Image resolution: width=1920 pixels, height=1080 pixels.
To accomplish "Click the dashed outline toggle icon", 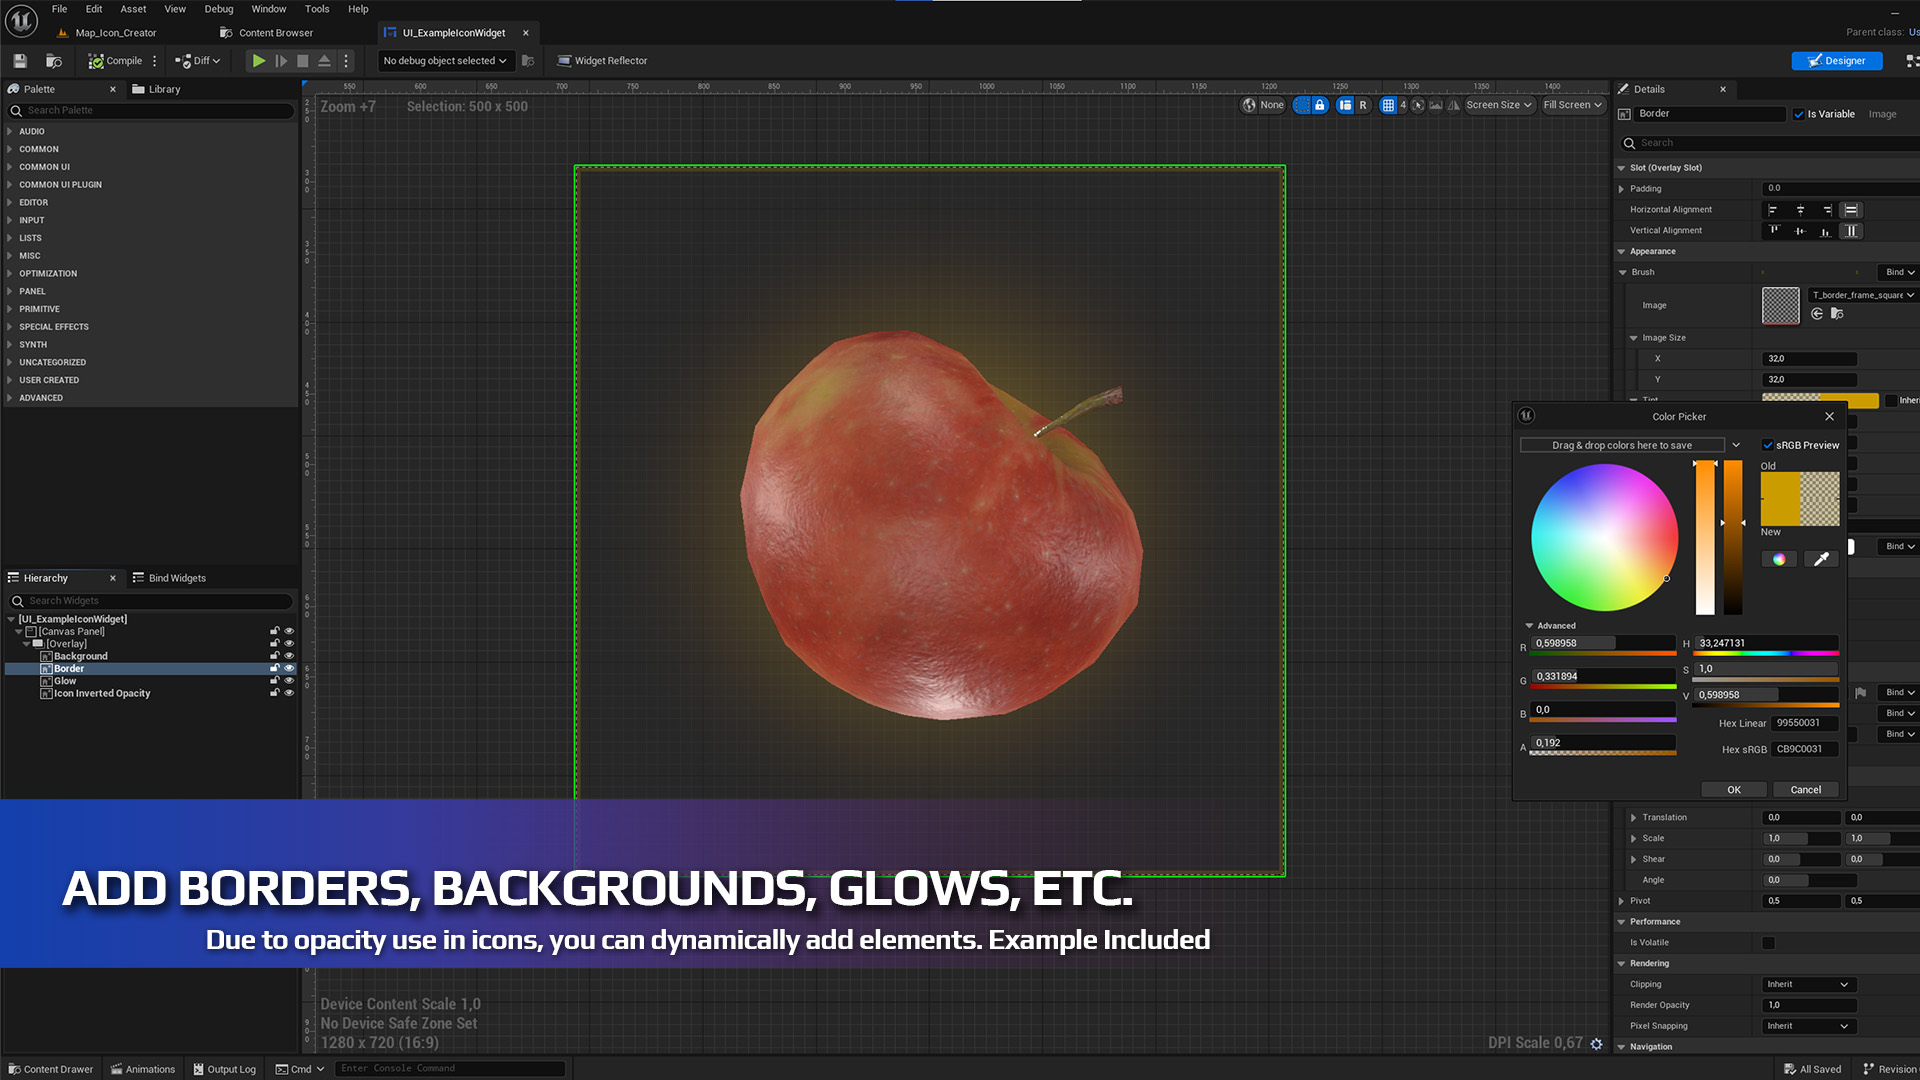I will point(1301,105).
